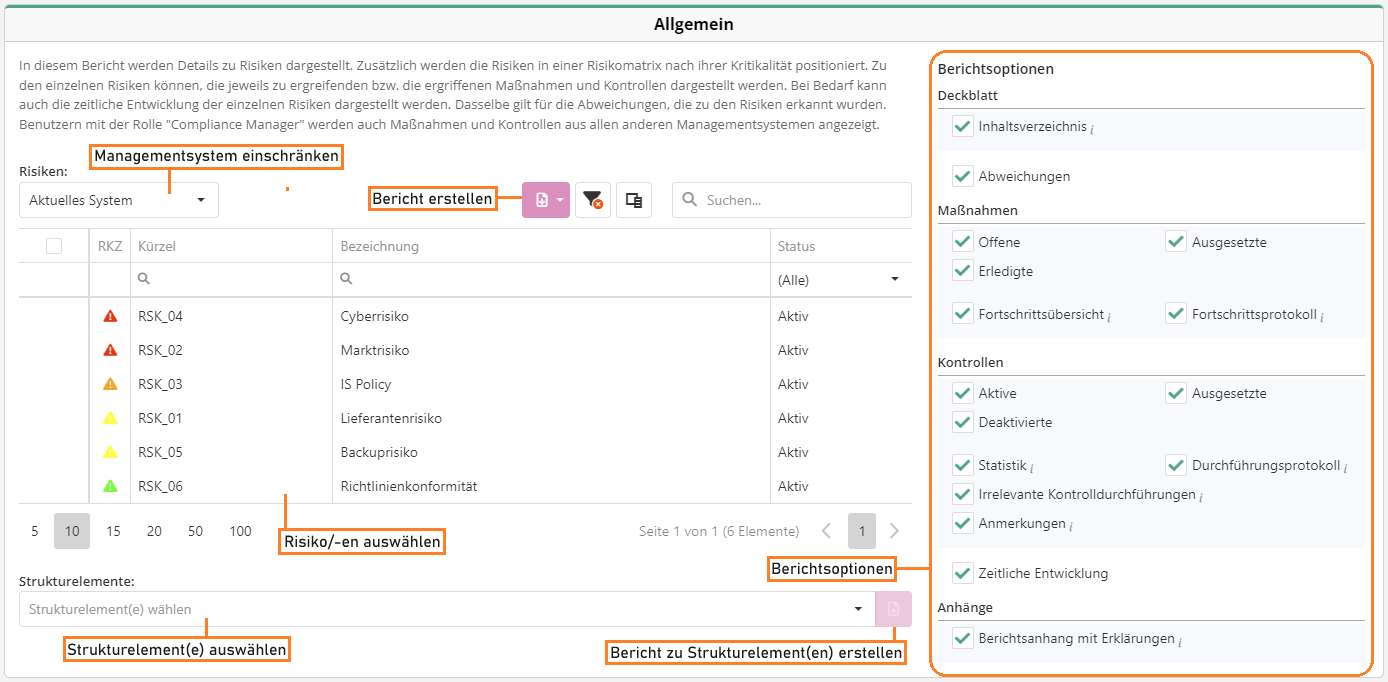Set page size to 20
This screenshot has height=682, width=1388.
(154, 531)
